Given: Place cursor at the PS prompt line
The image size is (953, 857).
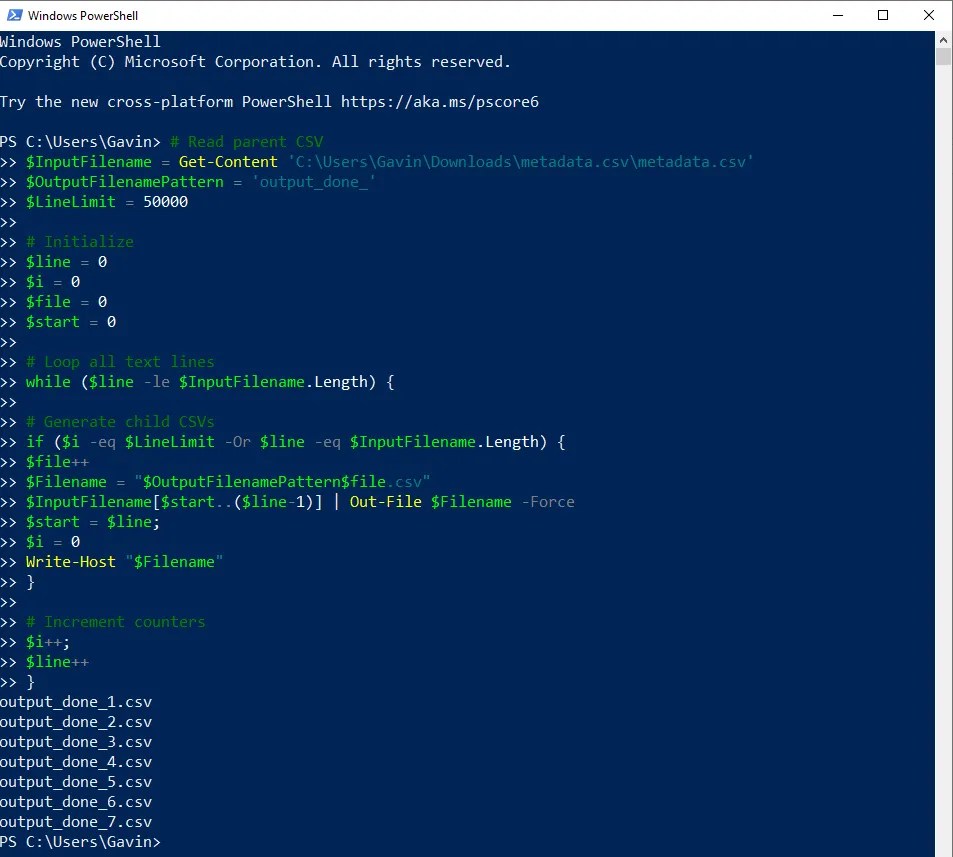Looking at the screenshot, I should coord(82,841).
